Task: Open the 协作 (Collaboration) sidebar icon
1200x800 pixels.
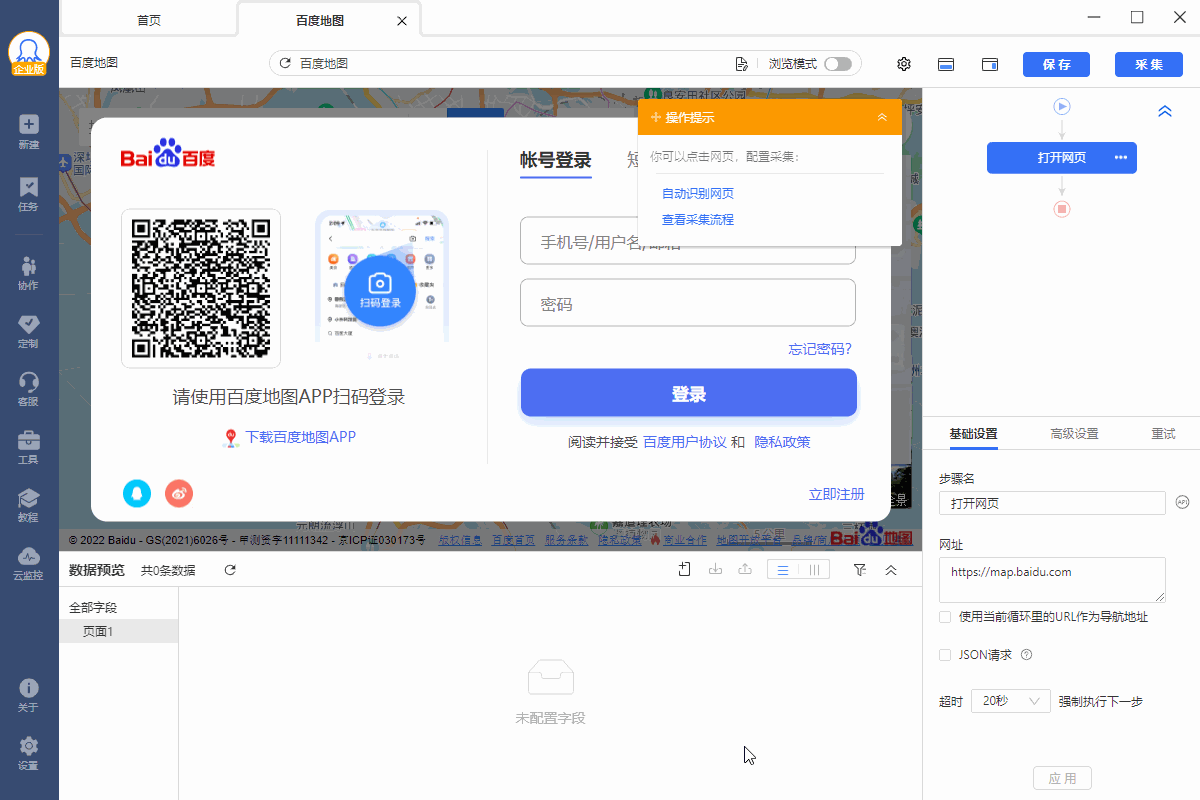Action: coord(29,272)
